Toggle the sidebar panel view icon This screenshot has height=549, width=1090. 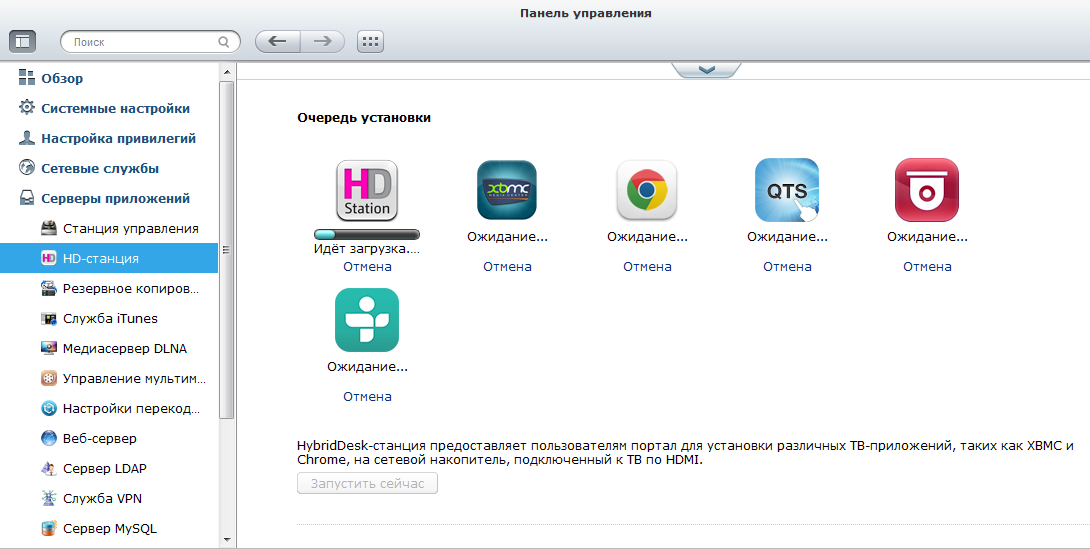[22, 42]
